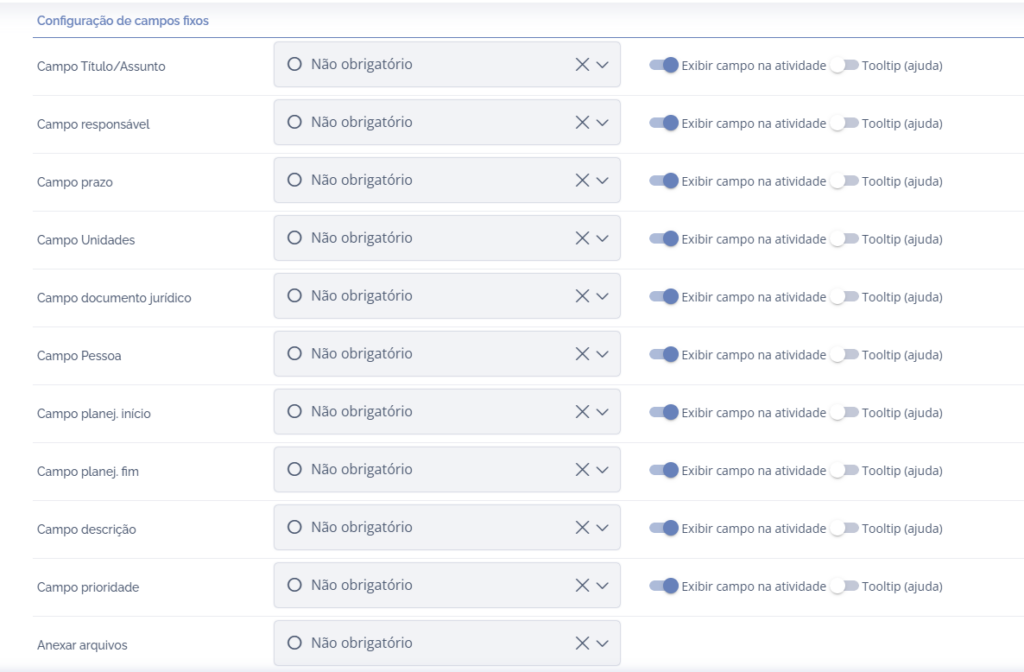
Task: Disable 'Exibir campo na atividade' for Campo Título/Assunto
Action: point(664,65)
